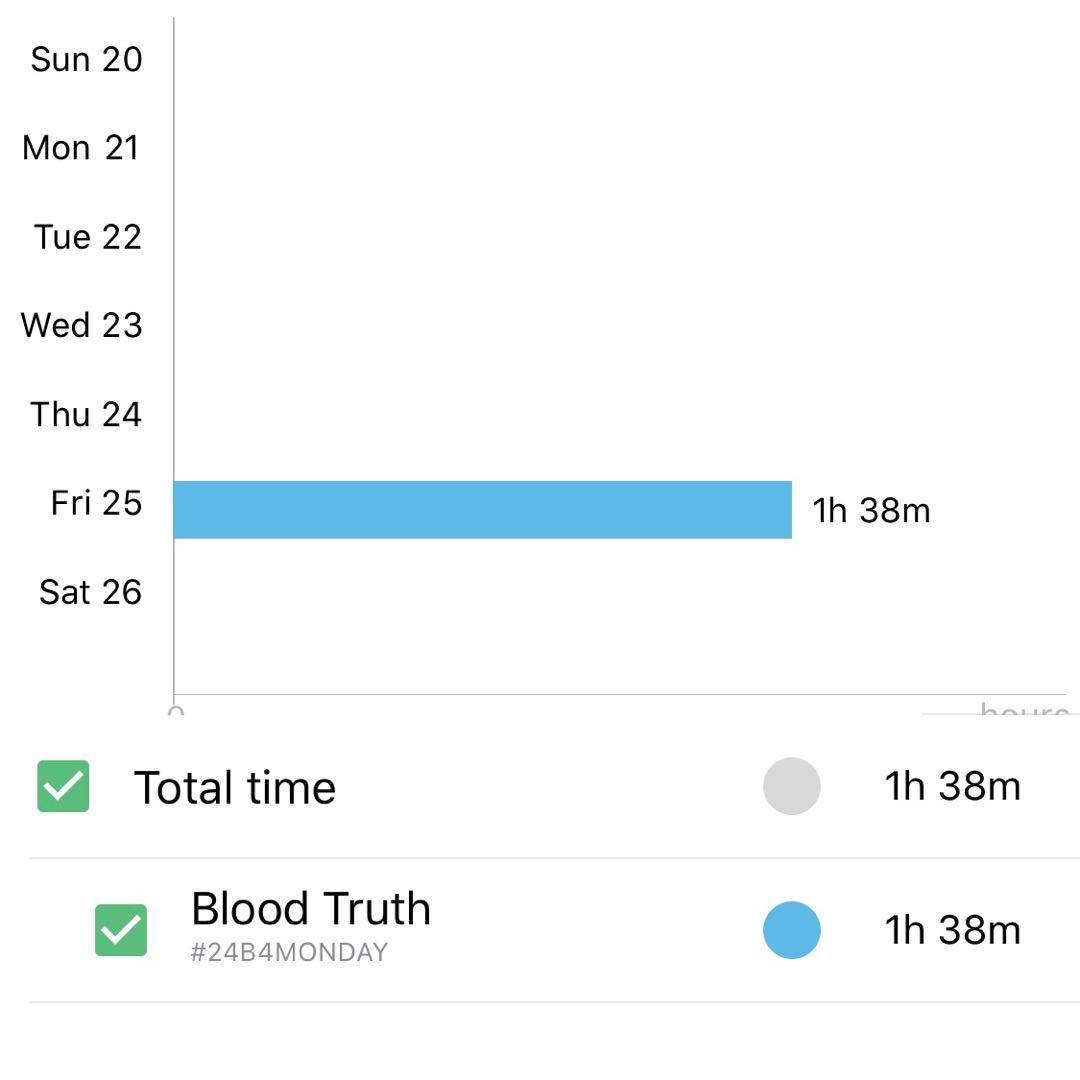The width and height of the screenshot is (1080, 1080).
Task: Select the blue Fri 25 bar
Action: click(482, 510)
